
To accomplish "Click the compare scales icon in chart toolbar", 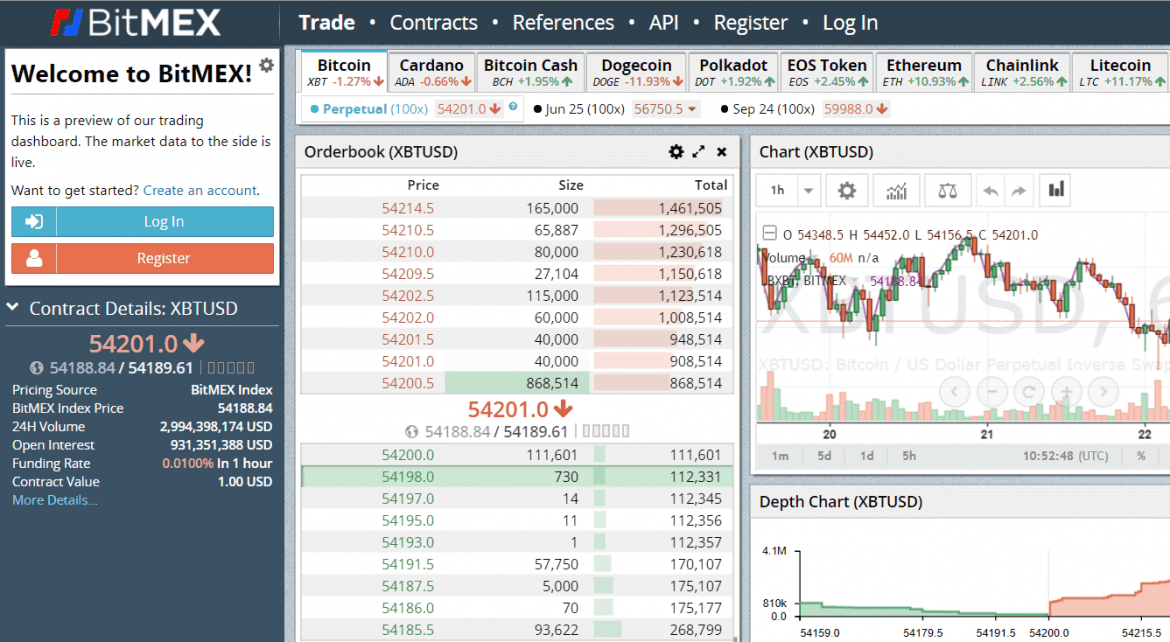I will 947,190.
